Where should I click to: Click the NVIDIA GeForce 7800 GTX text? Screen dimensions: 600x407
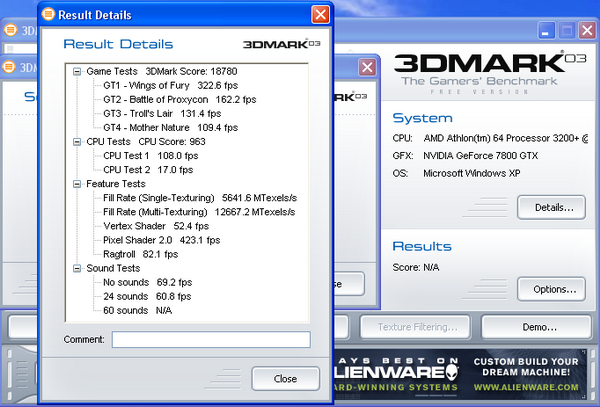[x=481, y=156]
